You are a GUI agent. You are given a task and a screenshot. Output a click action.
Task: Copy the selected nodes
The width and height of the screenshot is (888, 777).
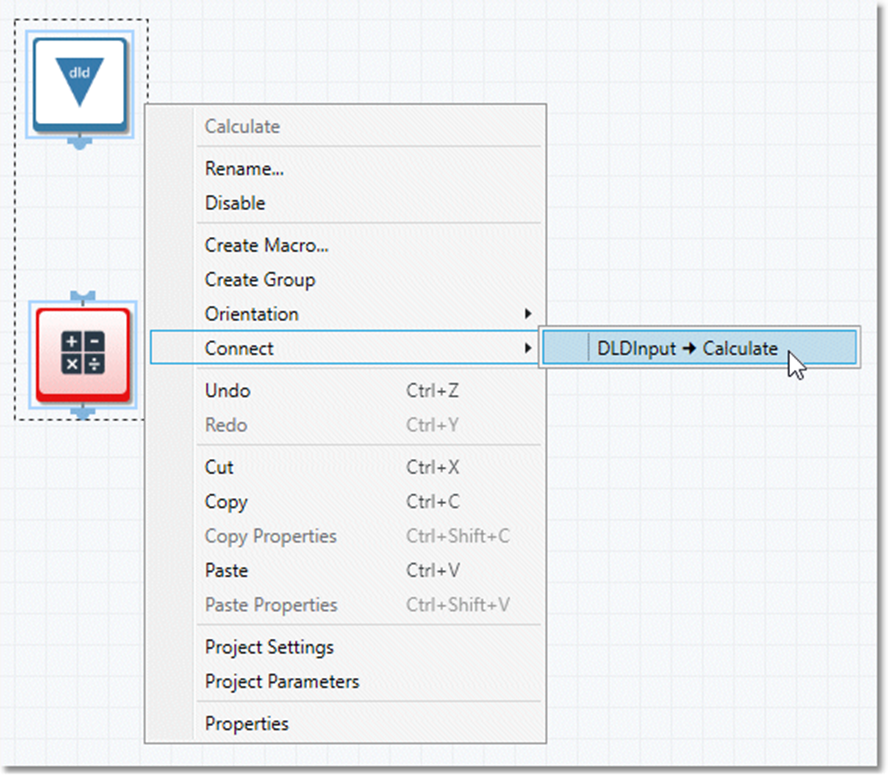(226, 502)
